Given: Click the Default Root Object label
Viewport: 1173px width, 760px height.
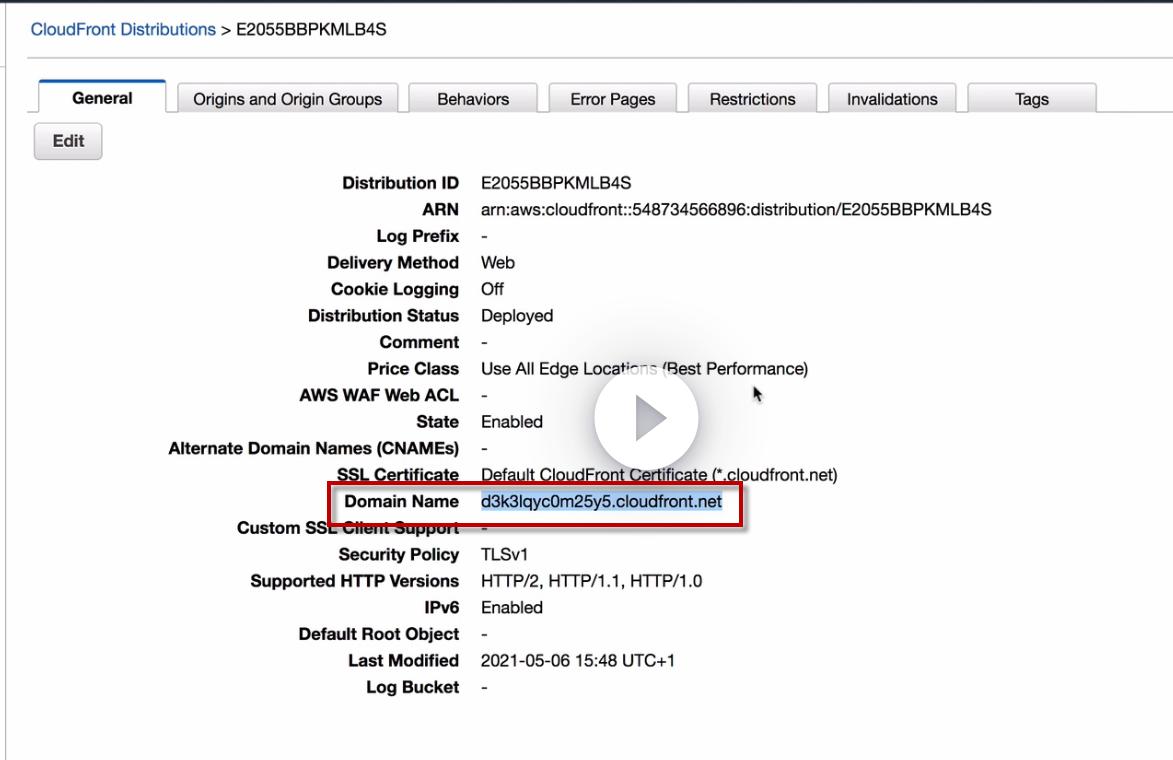Looking at the screenshot, I should click(x=379, y=634).
